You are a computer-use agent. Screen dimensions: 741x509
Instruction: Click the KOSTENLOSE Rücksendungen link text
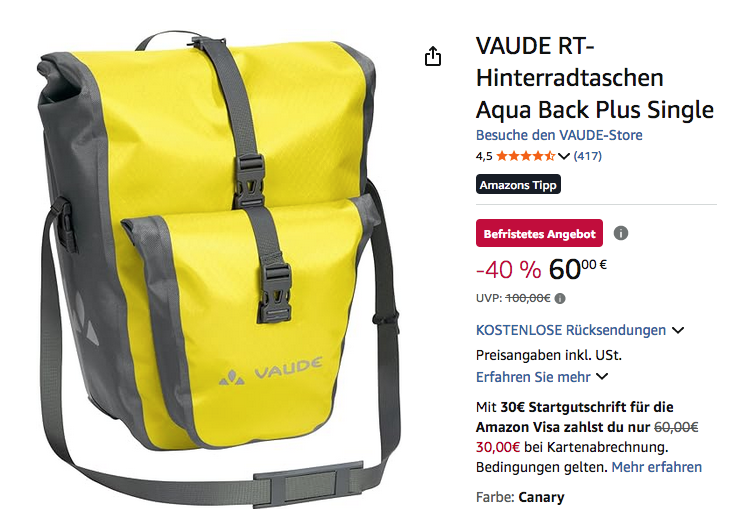pos(571,330)
